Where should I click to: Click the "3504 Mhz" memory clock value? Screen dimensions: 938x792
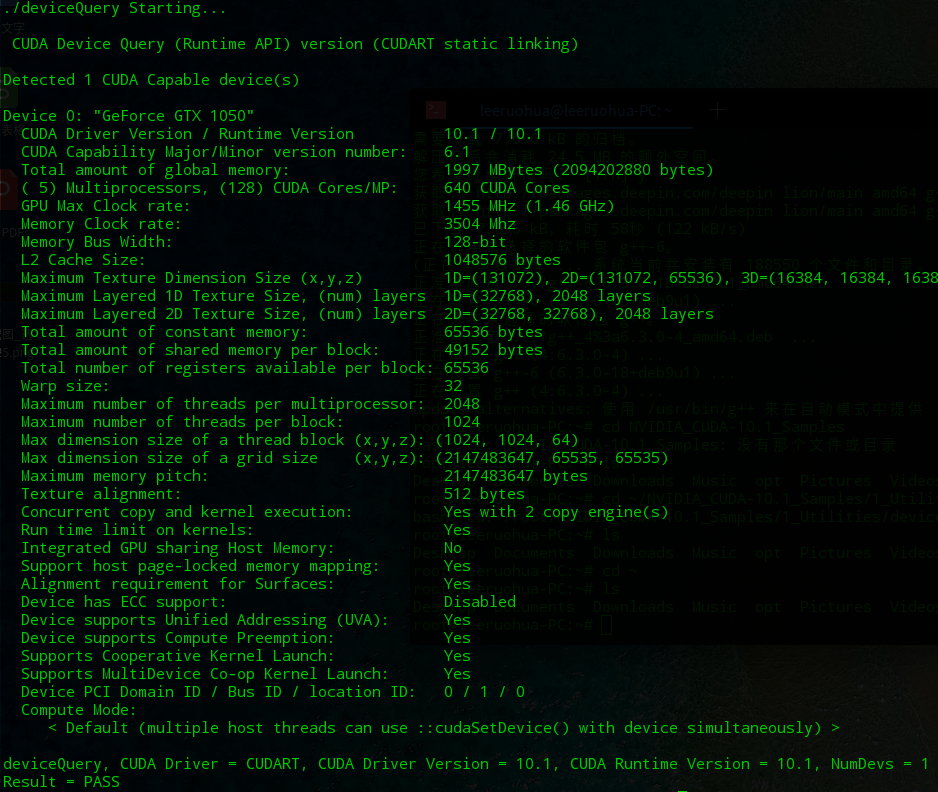(x=480, y=224)
